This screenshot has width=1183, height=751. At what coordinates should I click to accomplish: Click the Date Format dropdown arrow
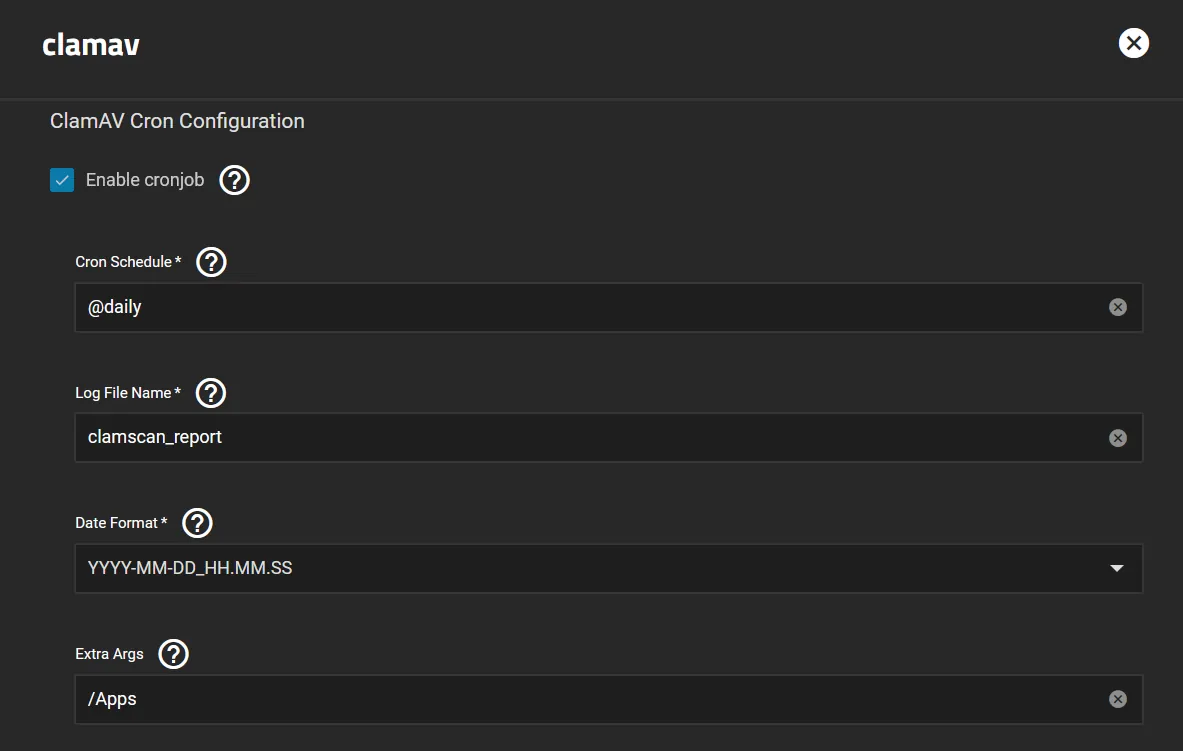[x=1117, y=568]
